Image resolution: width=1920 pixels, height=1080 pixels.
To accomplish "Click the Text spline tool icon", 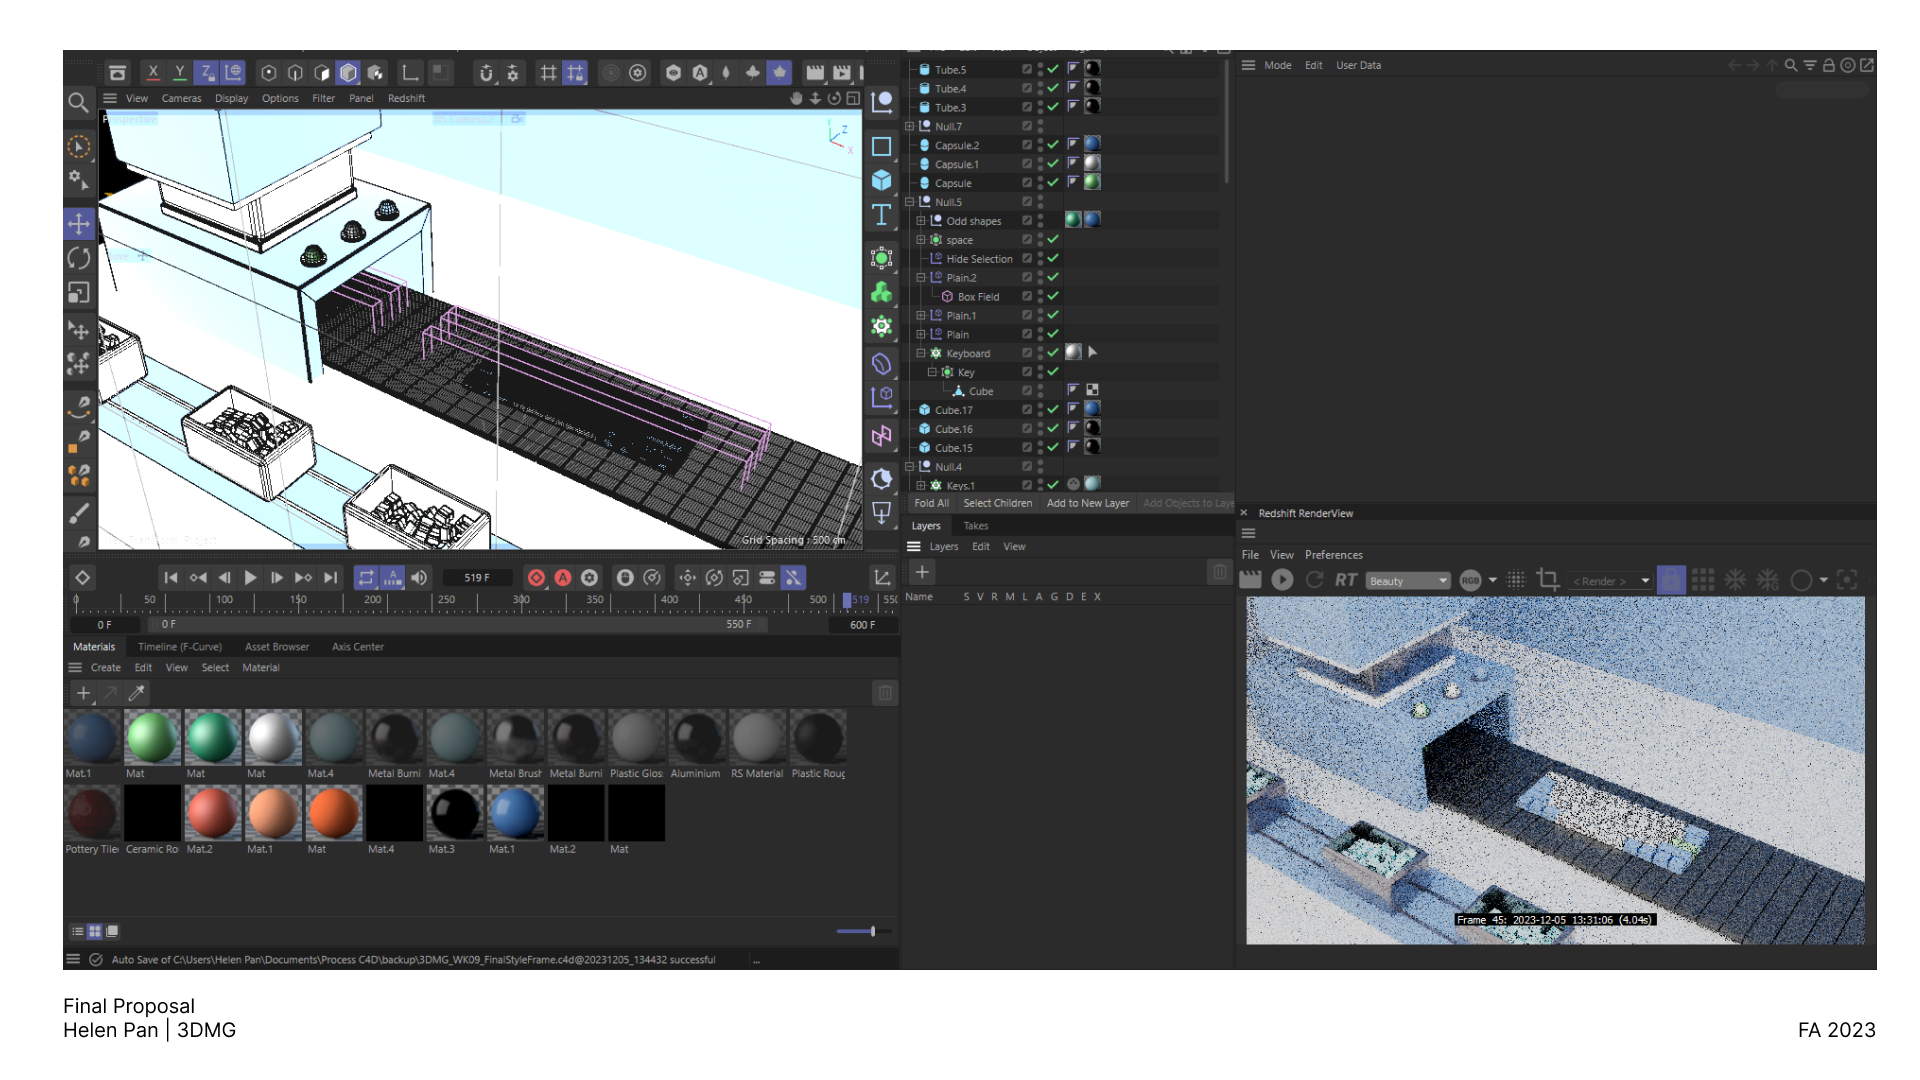I will pyautogui.click(x=881, y=215).
